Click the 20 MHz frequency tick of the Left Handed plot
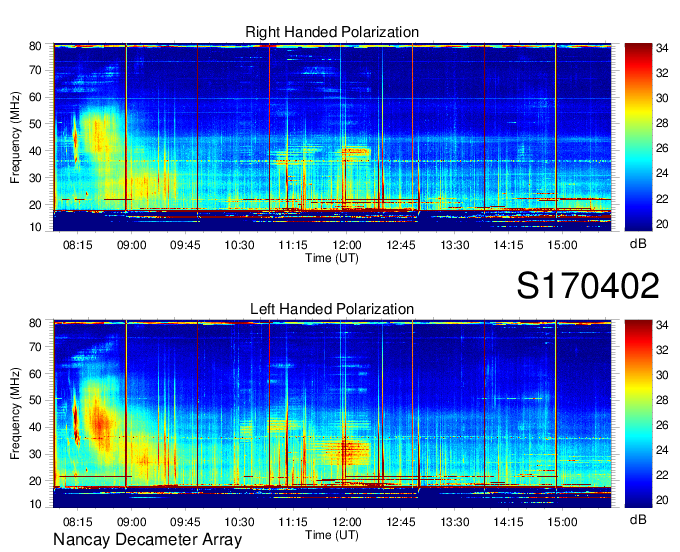Image resolution: width=680 pixels, height=552 pixels. coord(35,480)
